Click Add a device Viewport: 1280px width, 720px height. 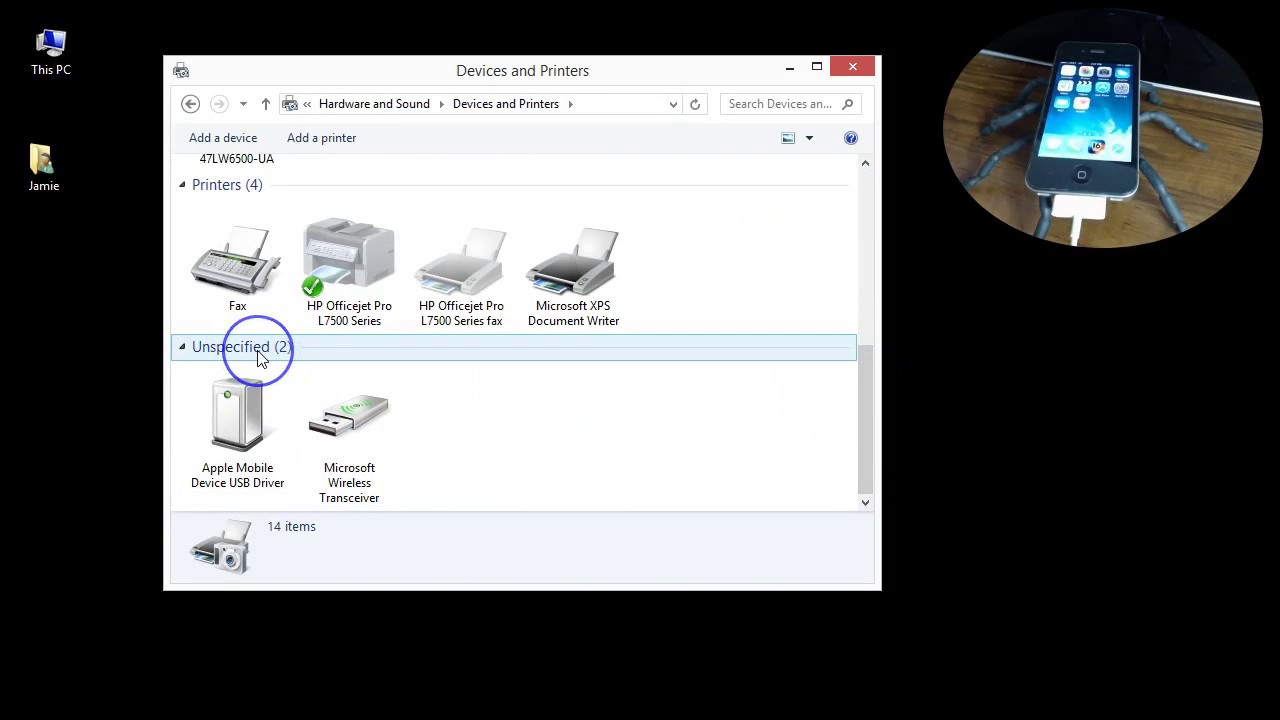click(x=223, y=138)
